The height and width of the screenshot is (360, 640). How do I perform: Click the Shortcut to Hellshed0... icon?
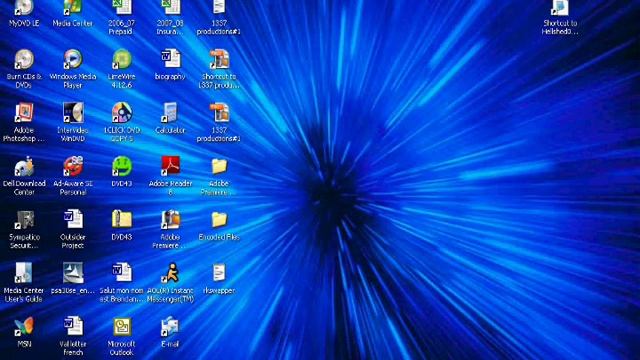[x=560, y=8]
